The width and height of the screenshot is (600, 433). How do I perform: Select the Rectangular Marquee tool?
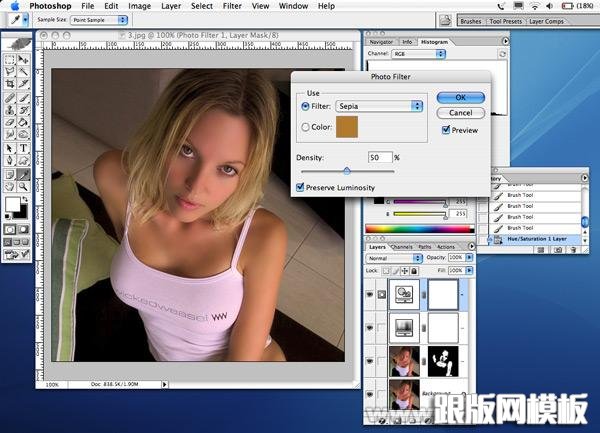click(x=10, y=59)
